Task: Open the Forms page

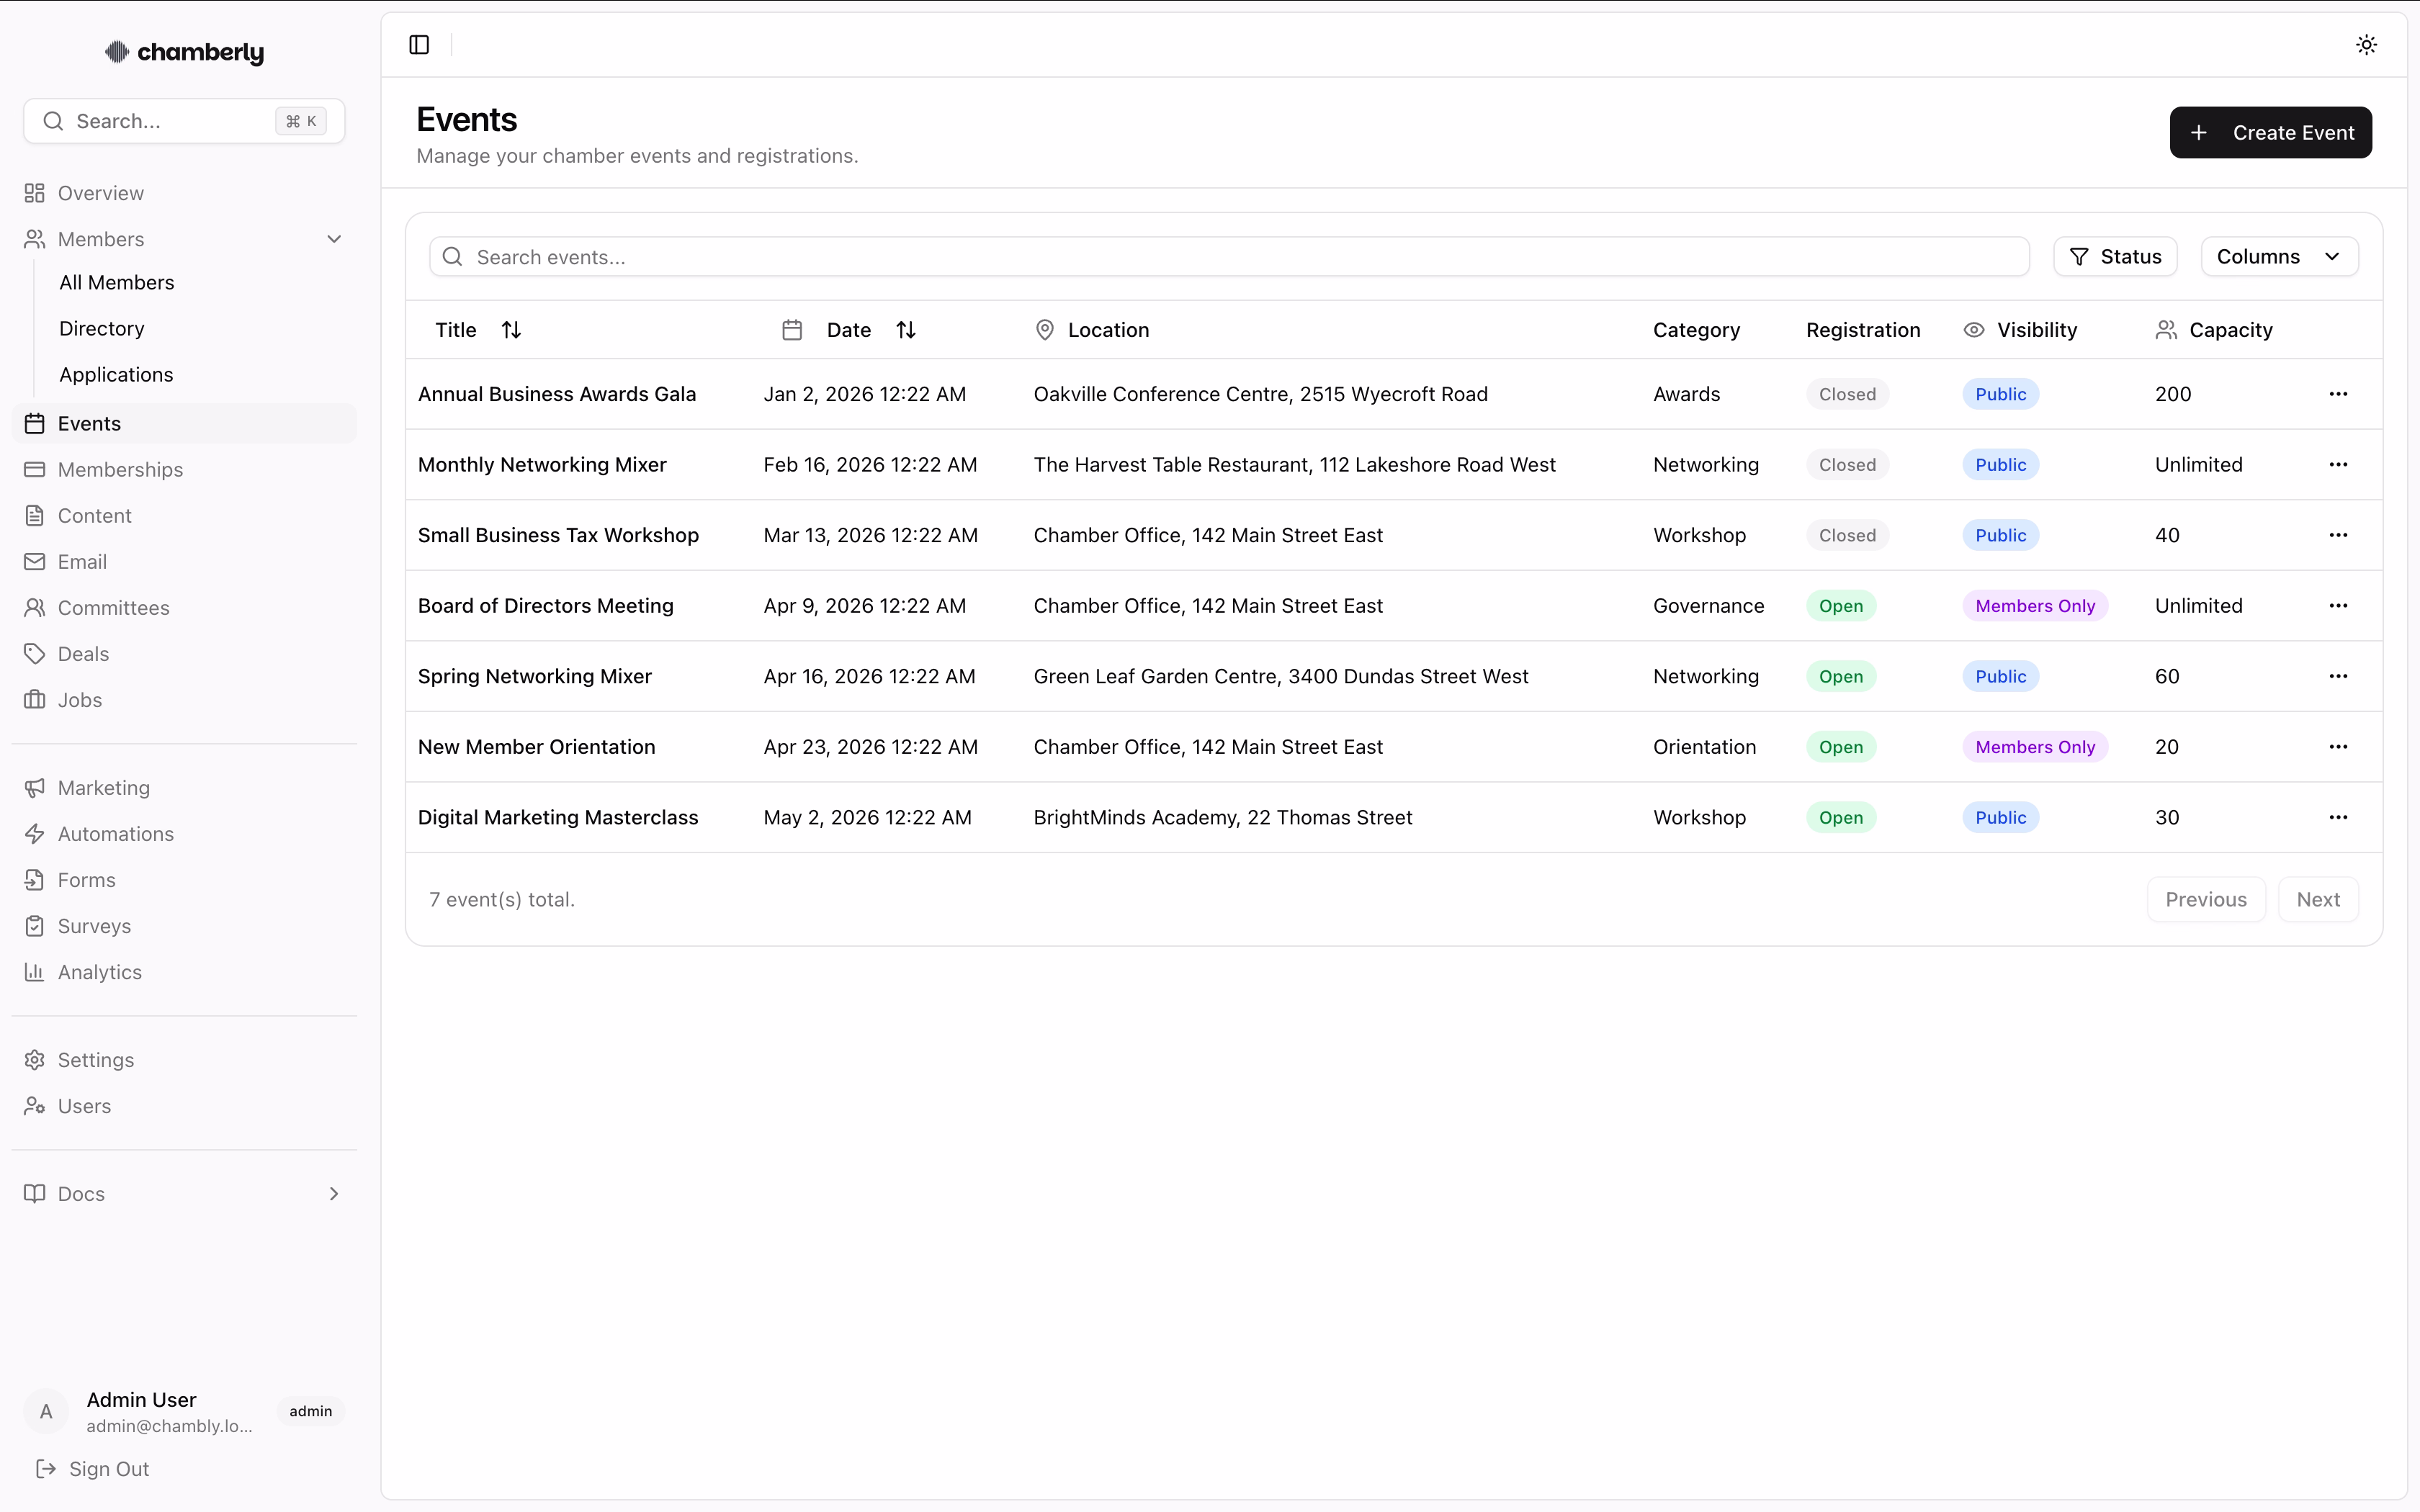Action: point(184,880)
